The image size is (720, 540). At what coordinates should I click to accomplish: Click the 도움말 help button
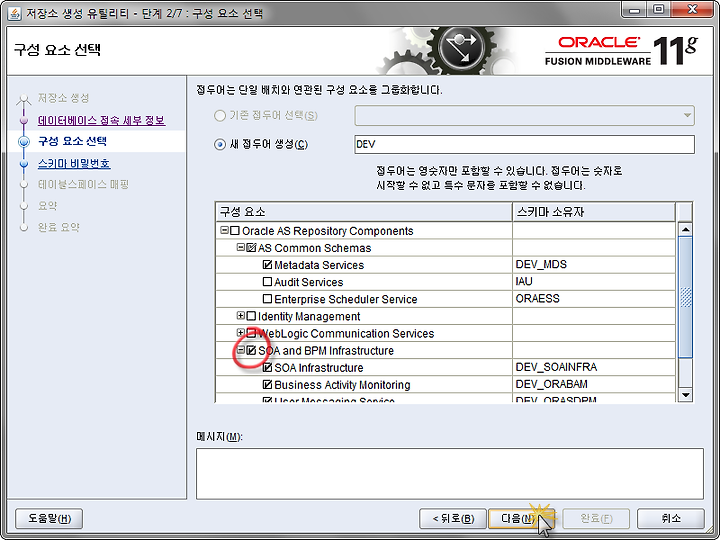[49, 519]
